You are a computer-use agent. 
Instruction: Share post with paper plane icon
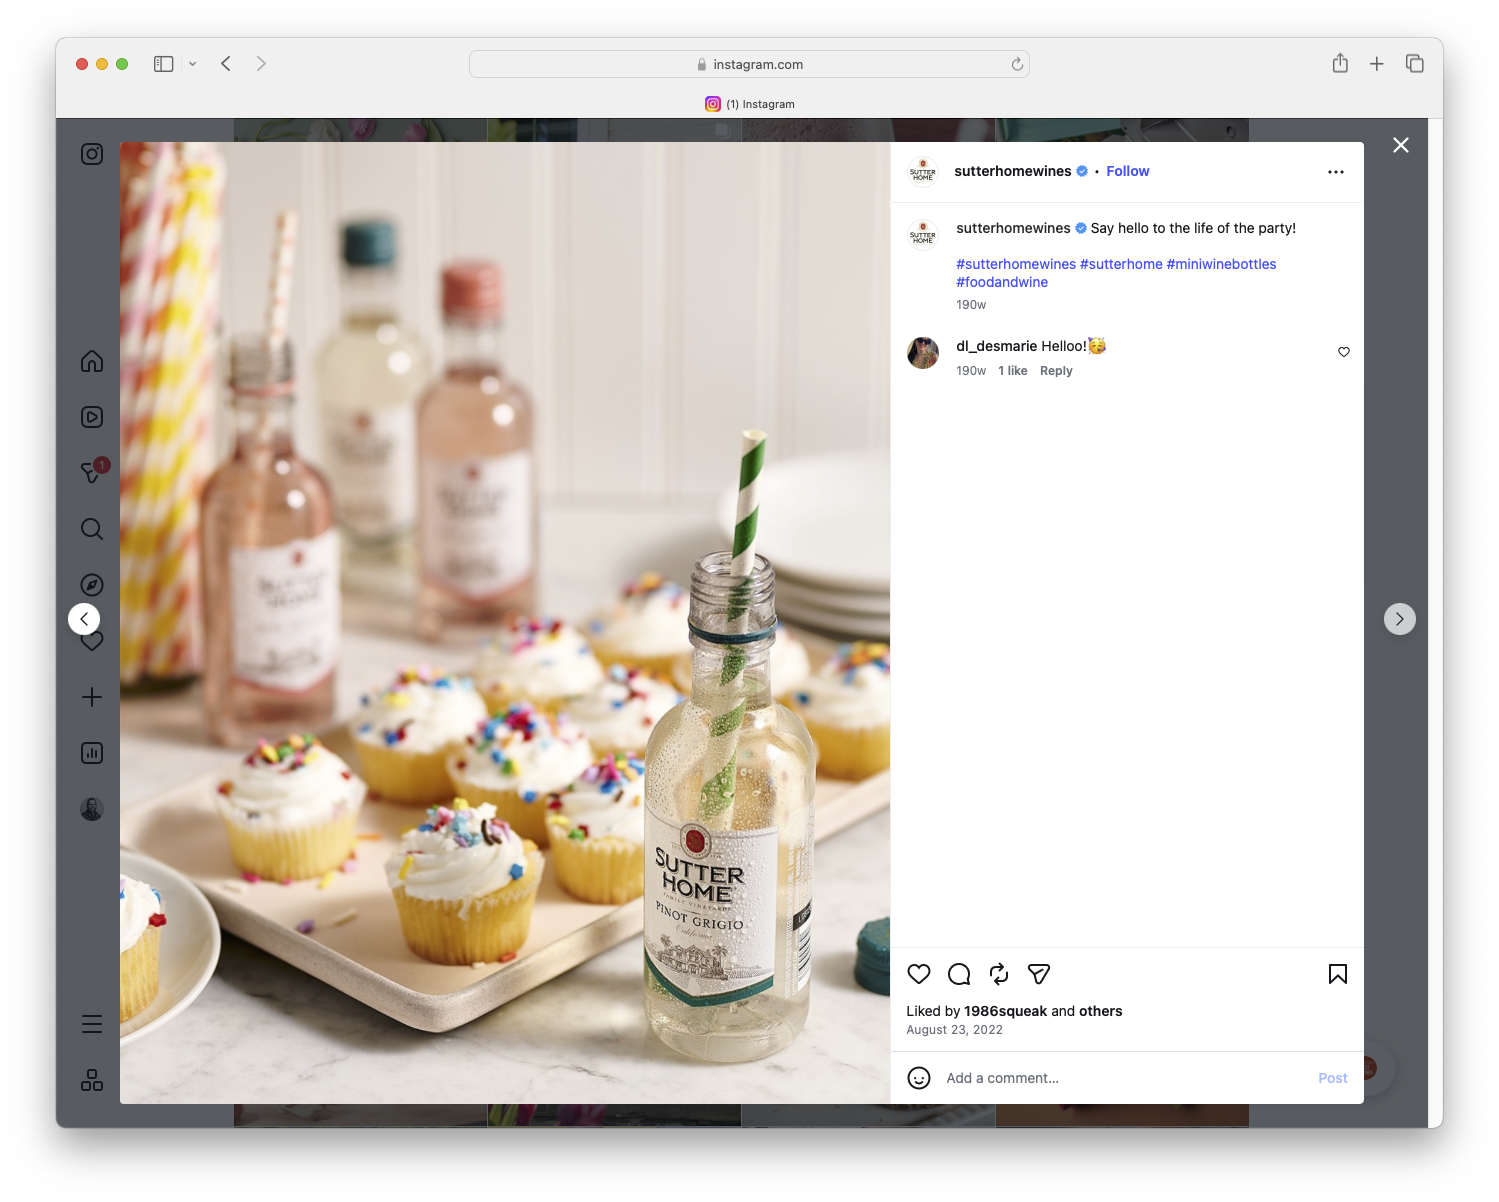[x=1039, y=974]
